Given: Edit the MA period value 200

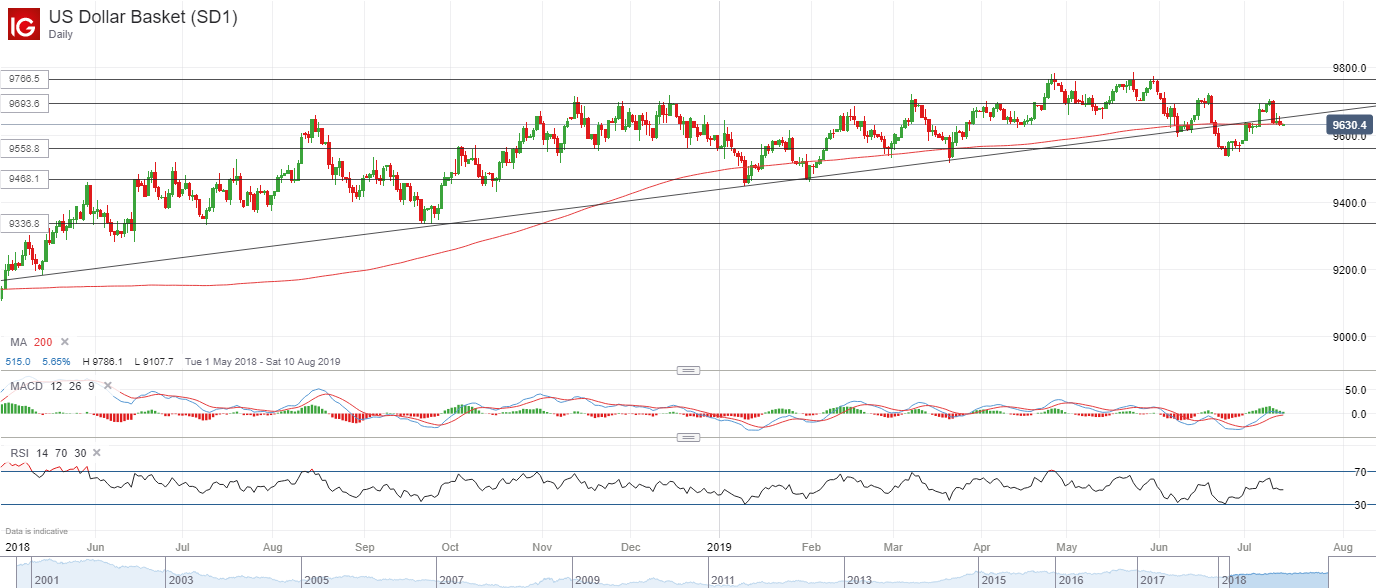Looking at the screenshot, I should point(44,343).
